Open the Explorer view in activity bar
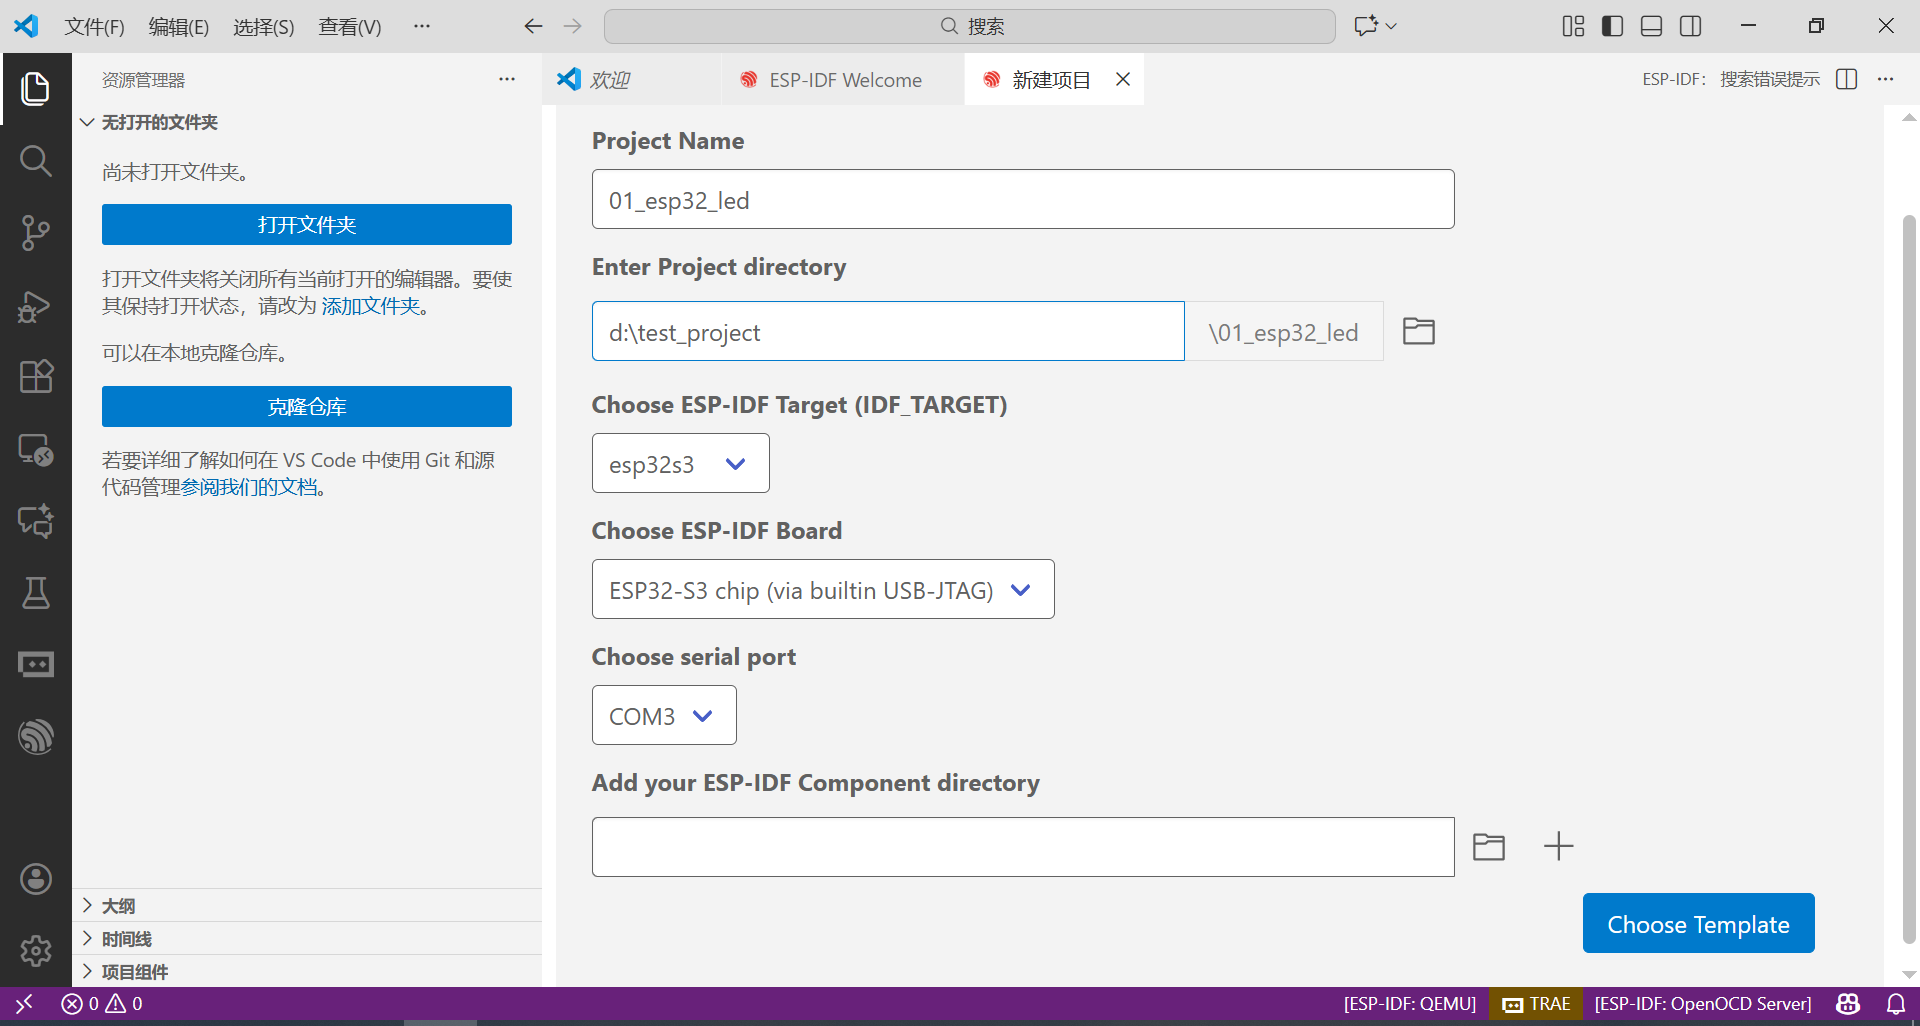The image size is (1920, 1026). (36, 89)
